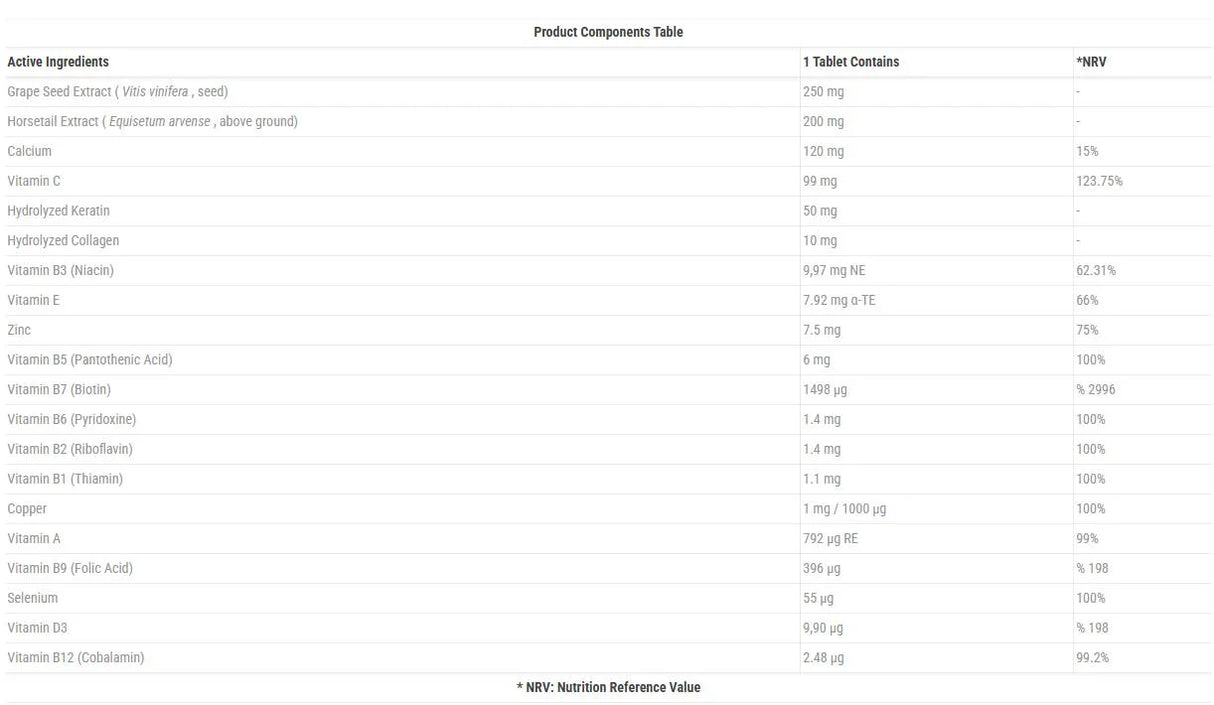Select the Vitamin B7 (Biotin) label

pyautogui.click(x=59, y=390)
